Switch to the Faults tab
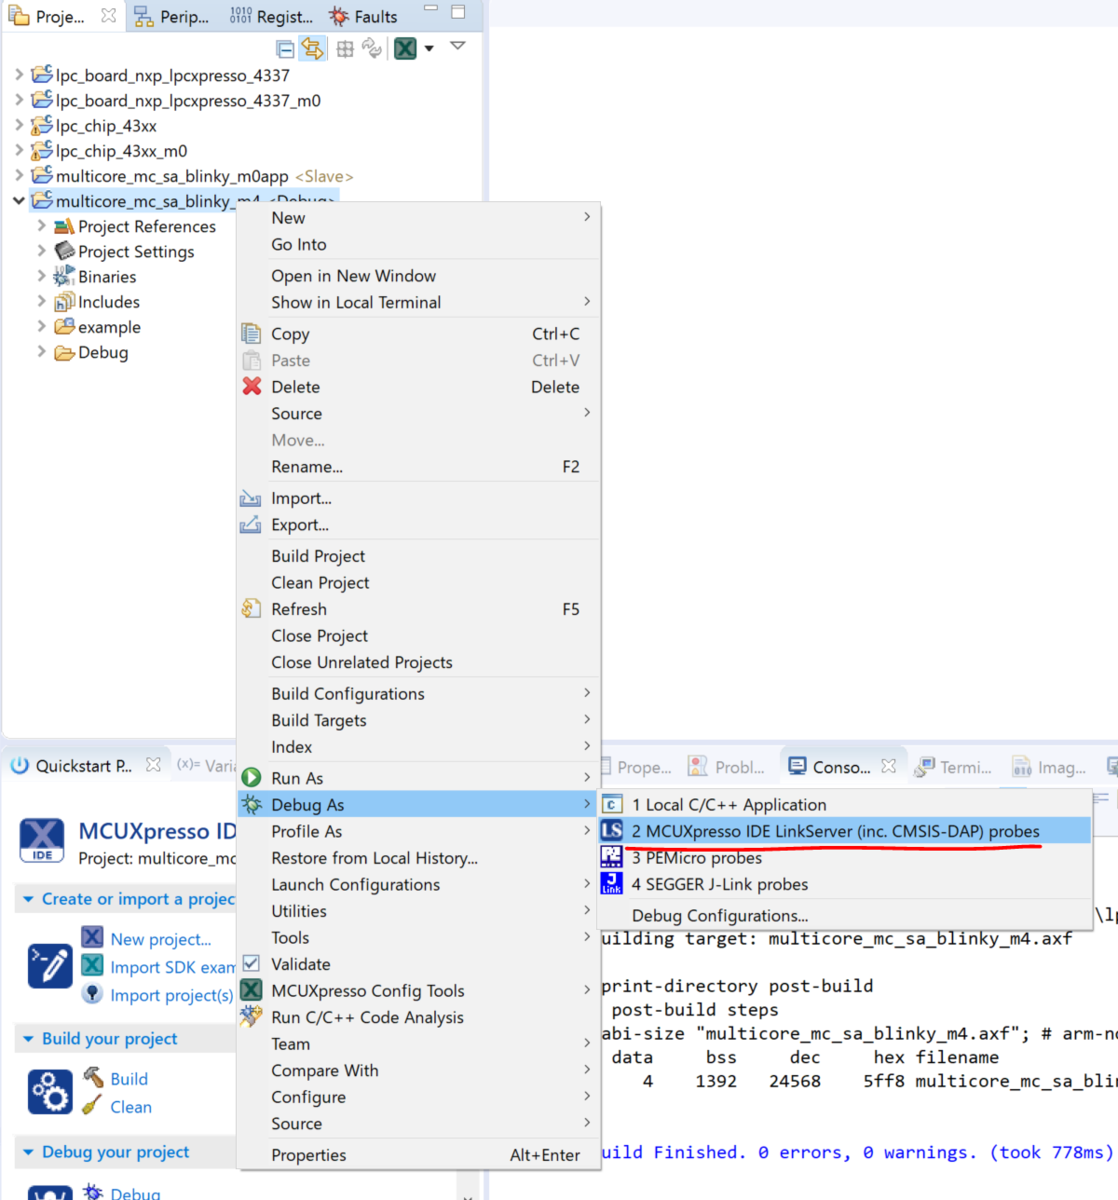This screenshot has height=1200, width=1118. click(364, 16)
